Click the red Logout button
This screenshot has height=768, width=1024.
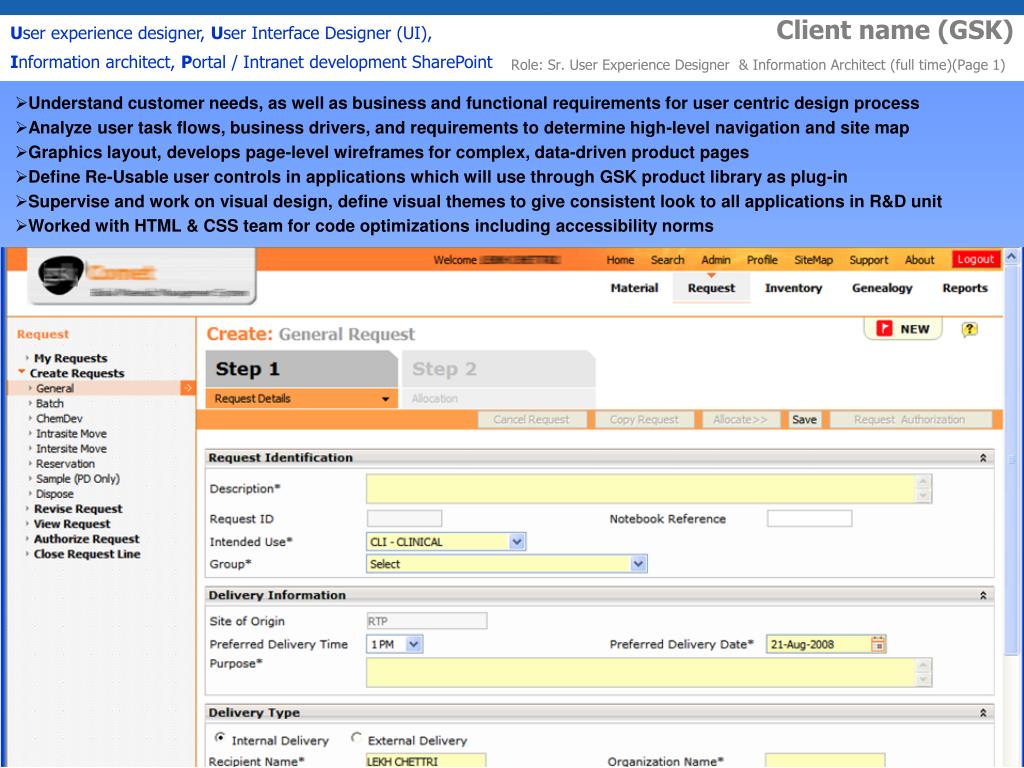[x=975, y=259]
